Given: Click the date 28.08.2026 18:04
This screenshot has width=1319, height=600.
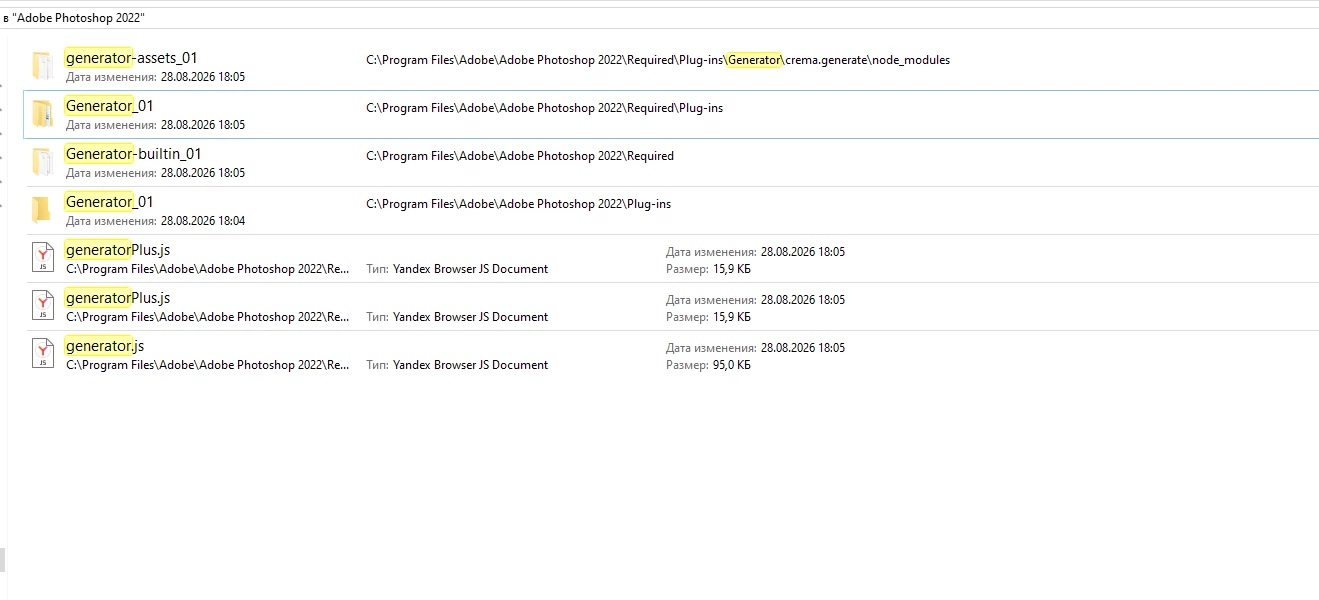Looking at the screenshot, I should 203,221.
